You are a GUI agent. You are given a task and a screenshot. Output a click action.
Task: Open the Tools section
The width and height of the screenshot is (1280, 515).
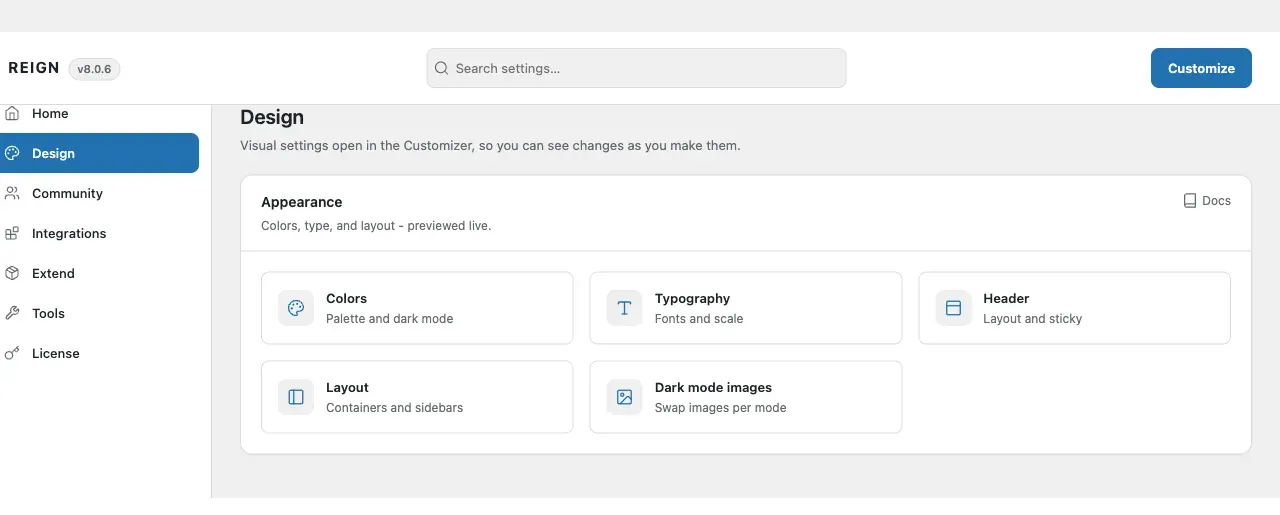coord(99,313)
